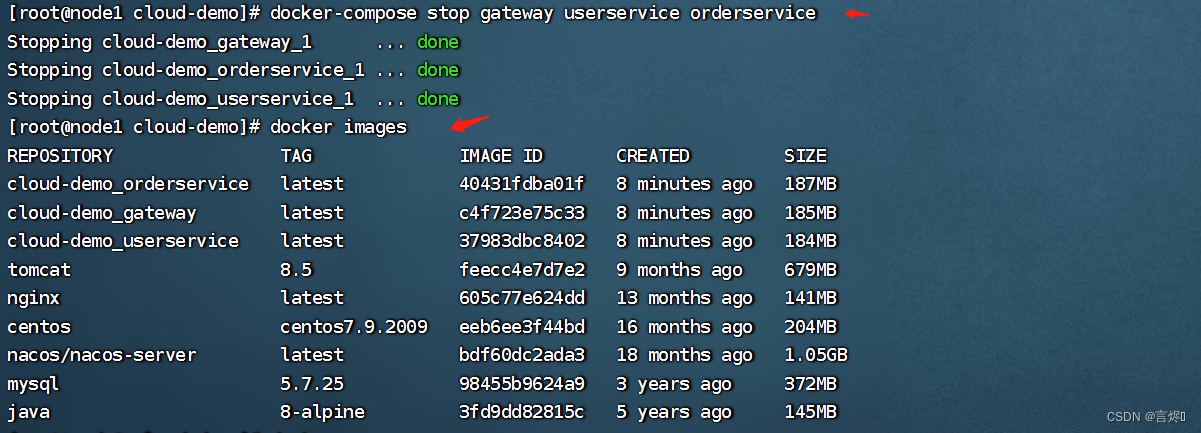1201x433 pixels.
Task: Click the IMAGE ID column header
Action: (x=501, y=156)
